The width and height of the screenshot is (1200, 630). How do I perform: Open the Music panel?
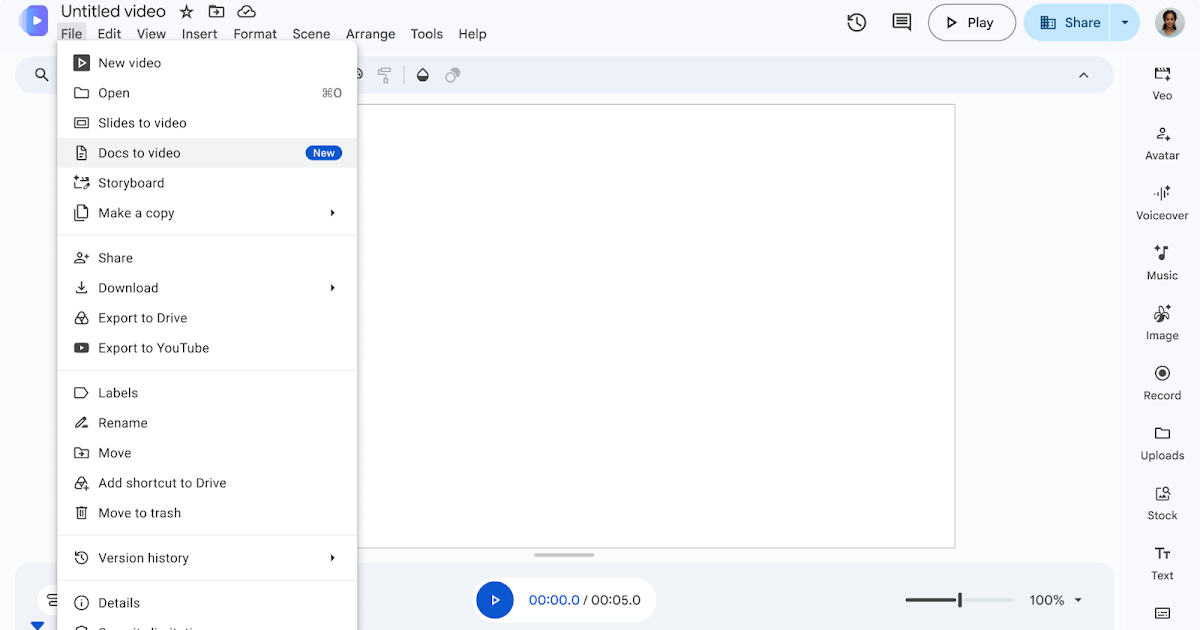click(1162, 263)
